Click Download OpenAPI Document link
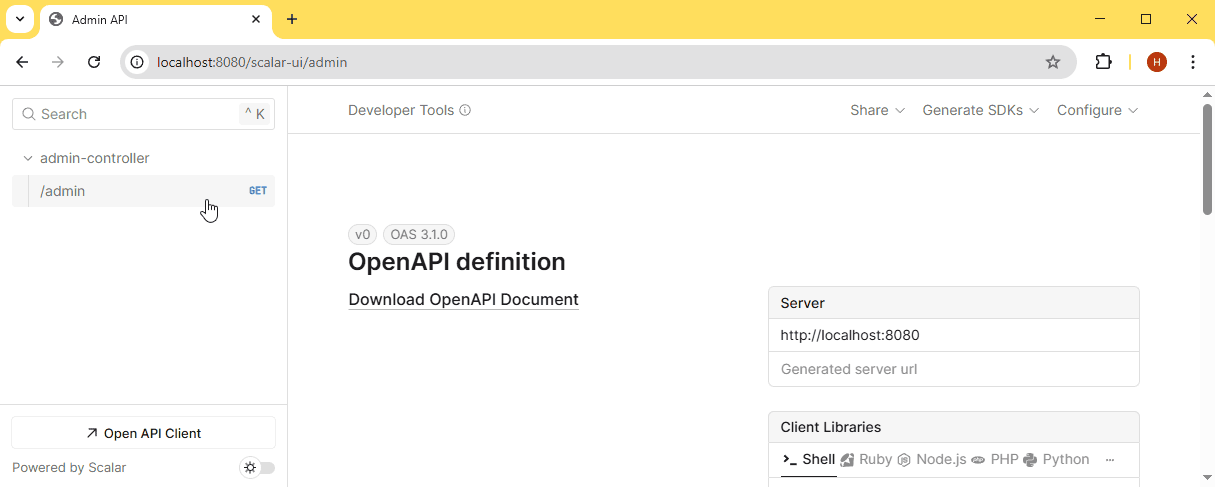Viewport: 1215px width, 487px height. click(463, 299)
